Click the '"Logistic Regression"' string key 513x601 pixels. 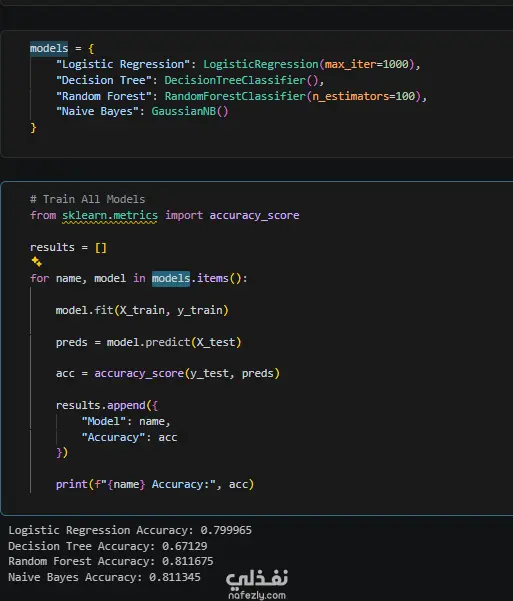coord(123,64)
